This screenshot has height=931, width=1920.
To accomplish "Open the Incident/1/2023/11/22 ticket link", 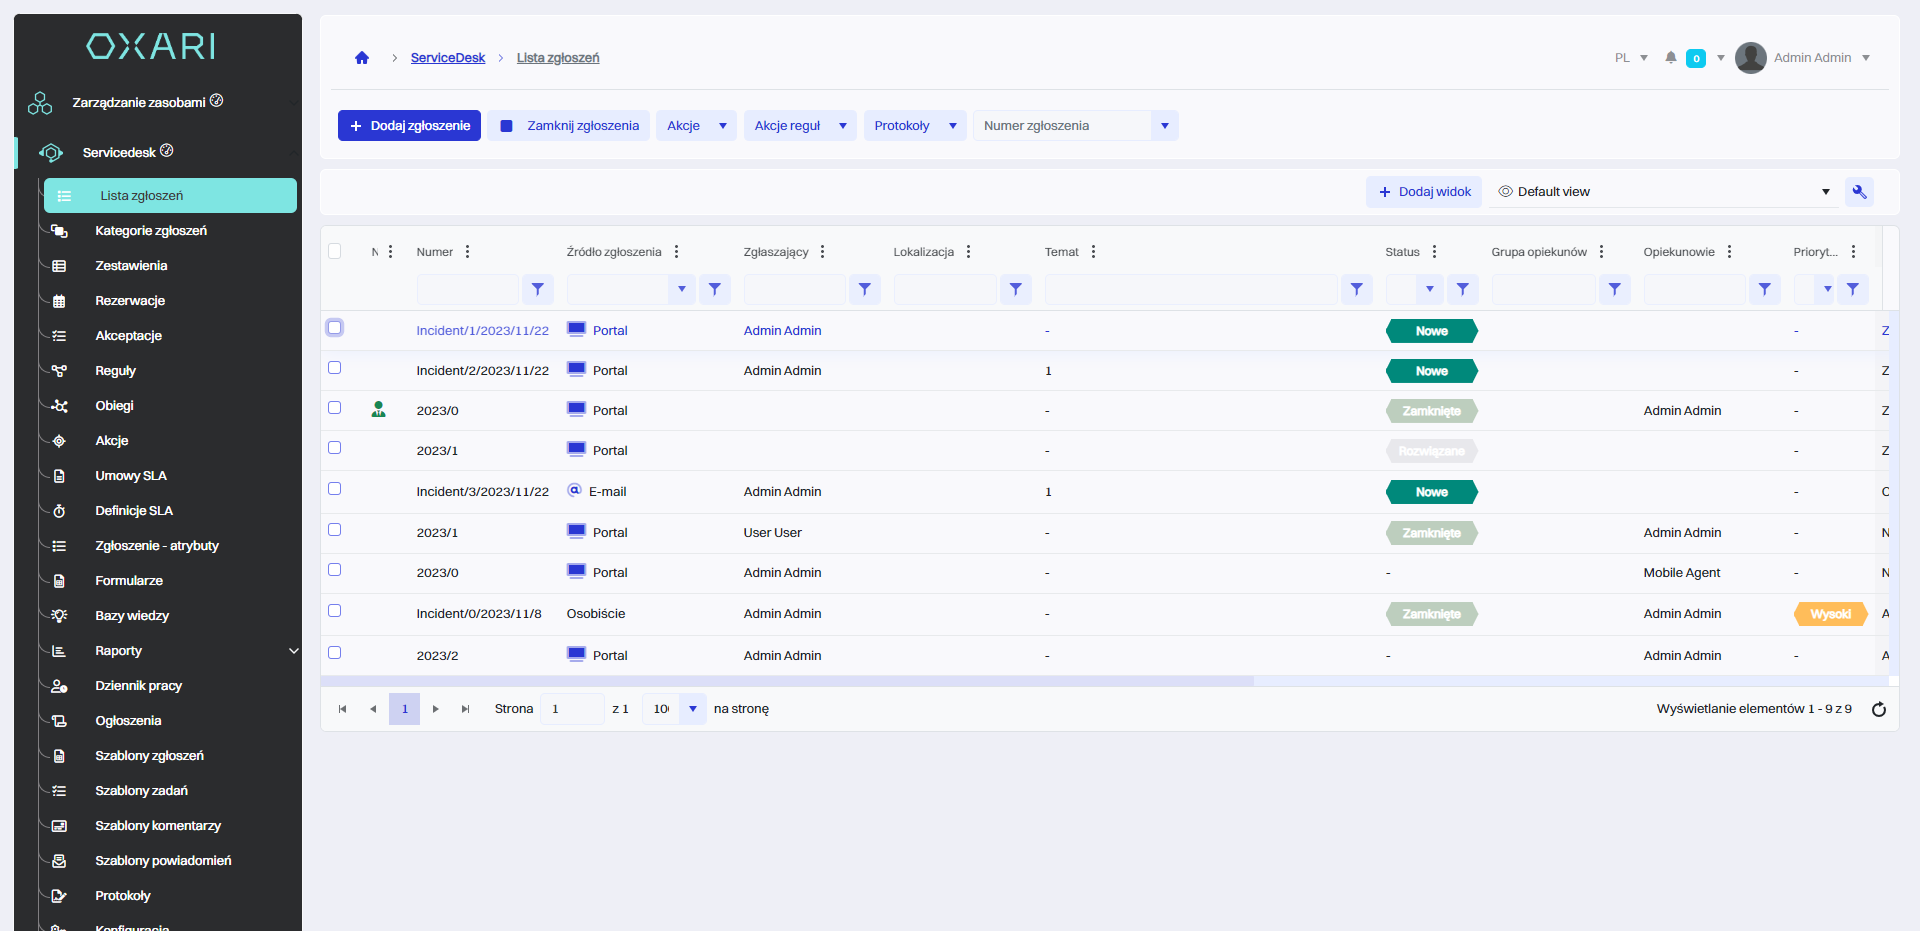I will click(482, 331).
